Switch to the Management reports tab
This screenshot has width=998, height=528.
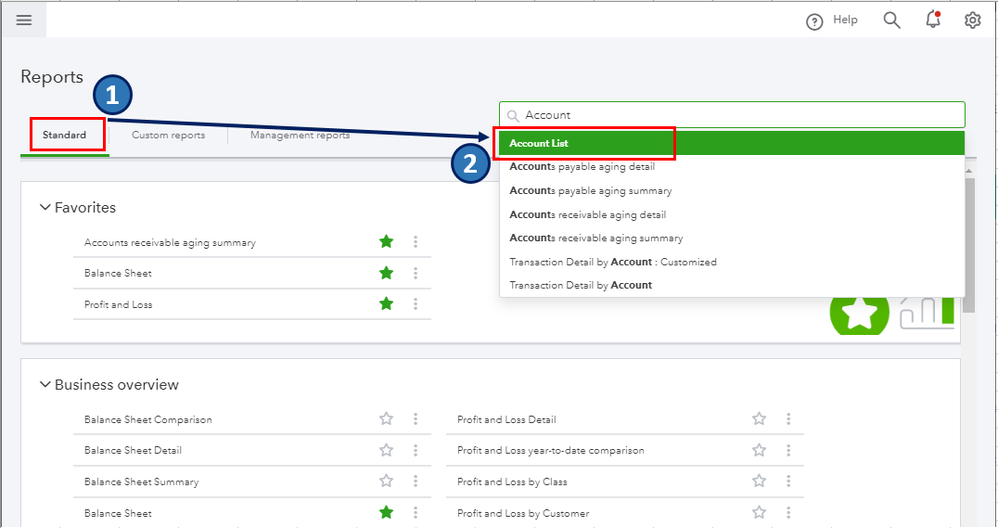[300, 135]
